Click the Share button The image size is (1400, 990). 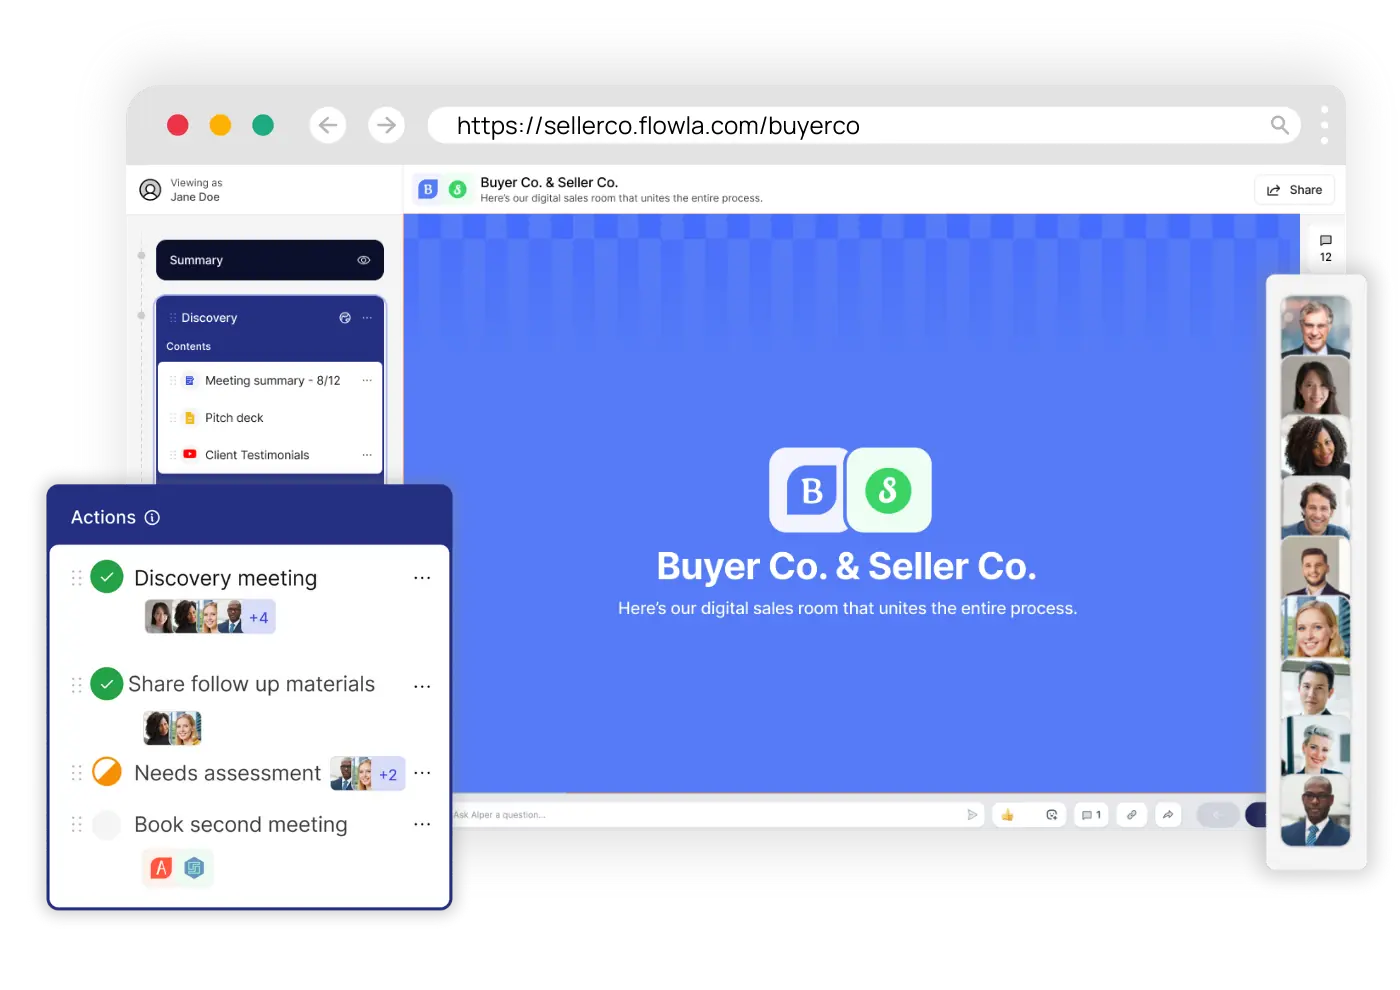[1294, 190]
